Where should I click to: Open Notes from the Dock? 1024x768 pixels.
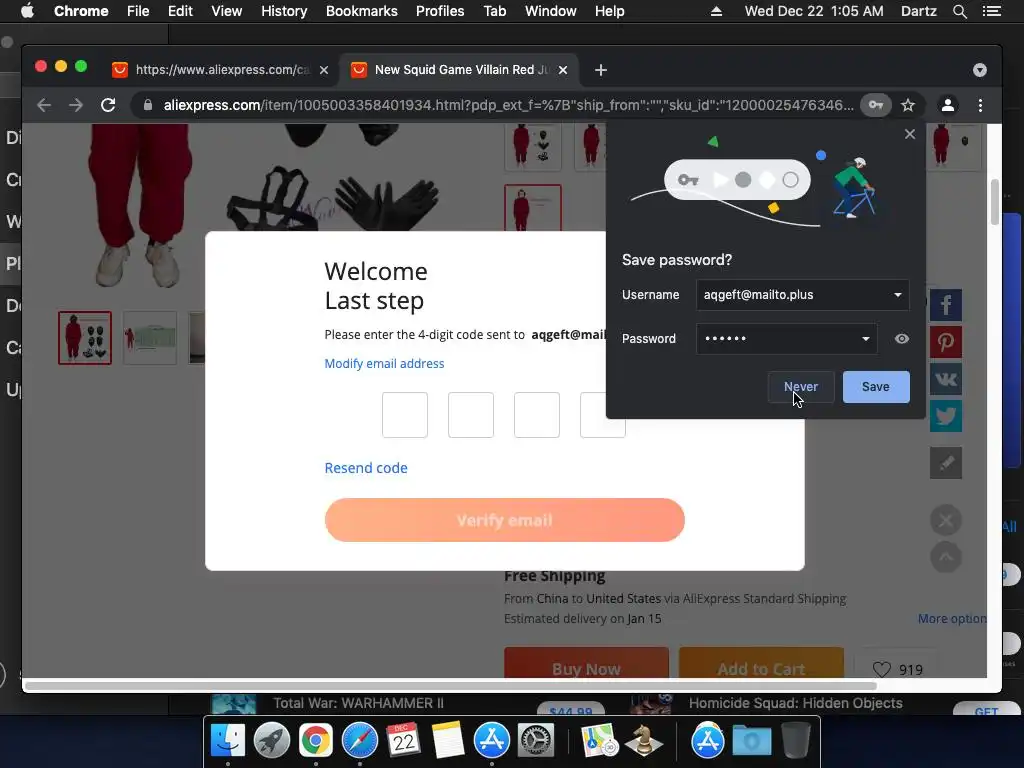point(448,741)
